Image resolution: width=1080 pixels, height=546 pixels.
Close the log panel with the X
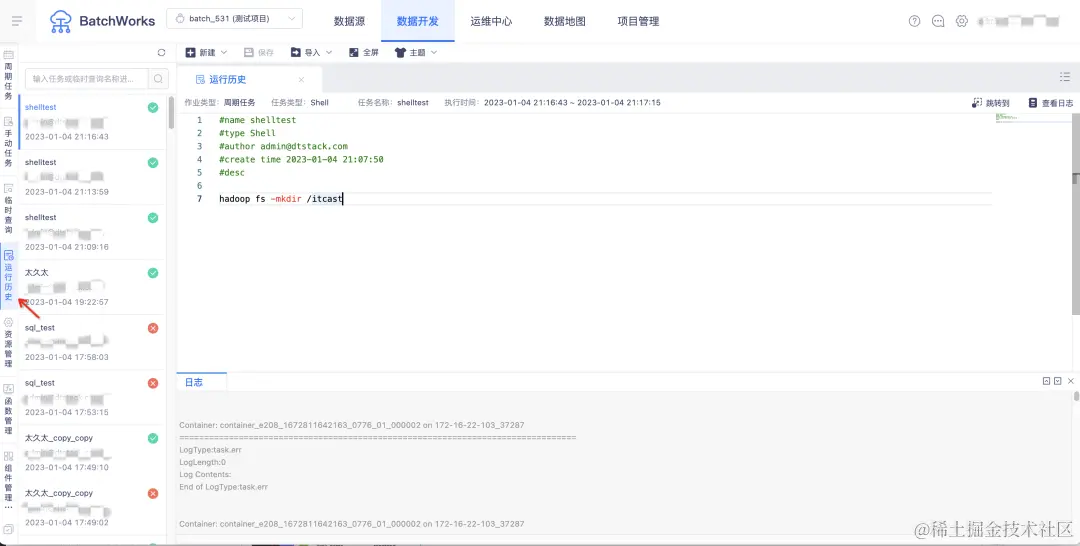[1070, 381]
